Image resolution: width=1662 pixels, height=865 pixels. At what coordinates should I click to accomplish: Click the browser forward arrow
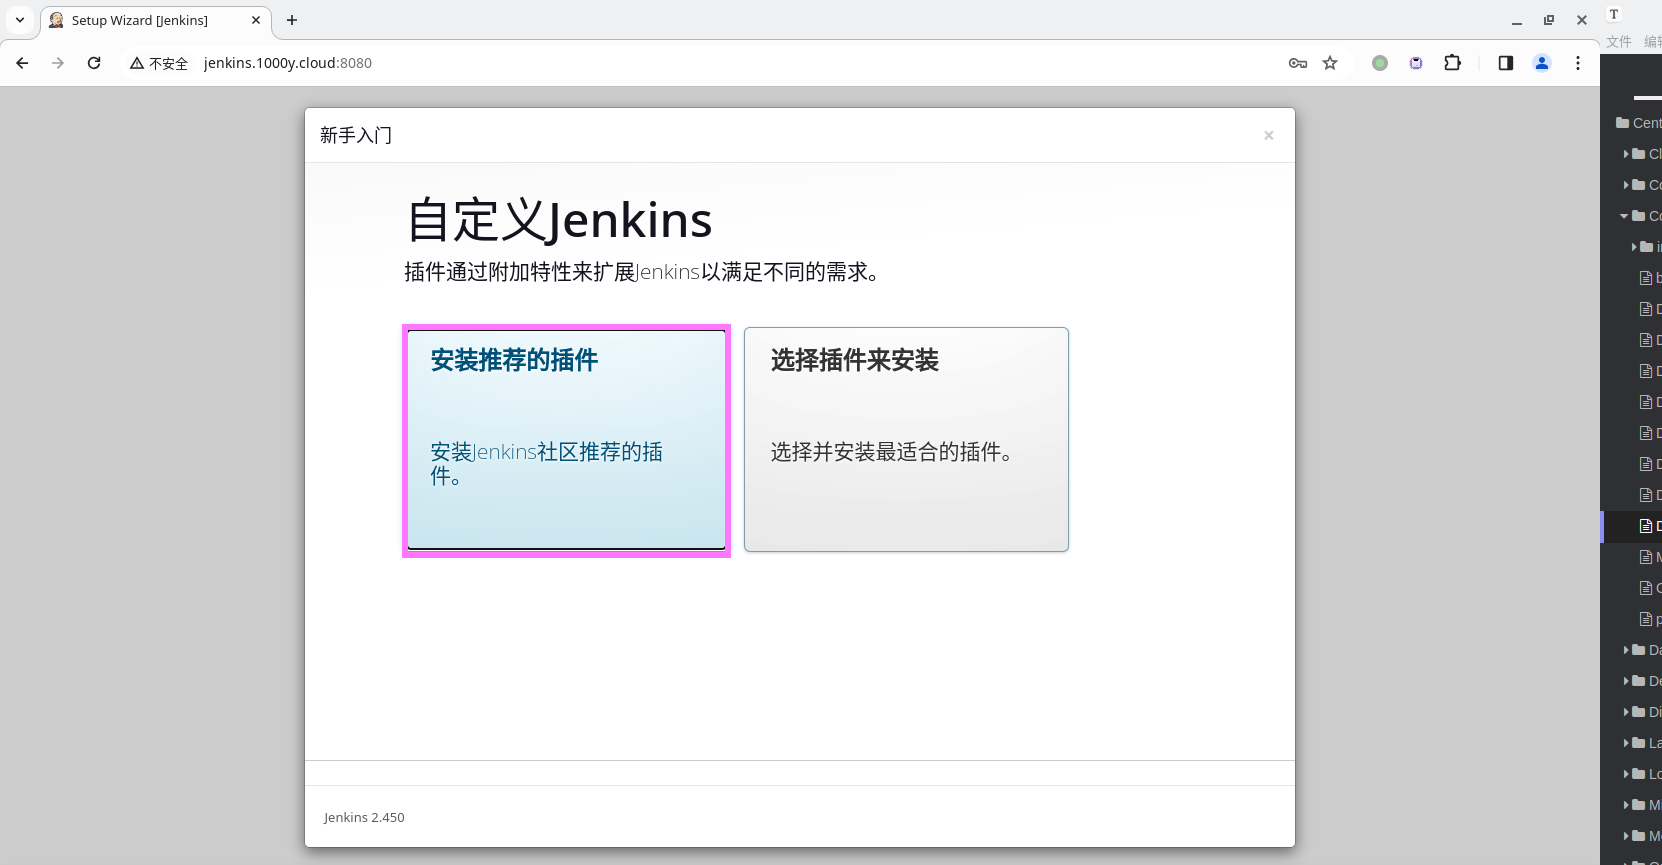pyautogui.click(x=58, y=63)
